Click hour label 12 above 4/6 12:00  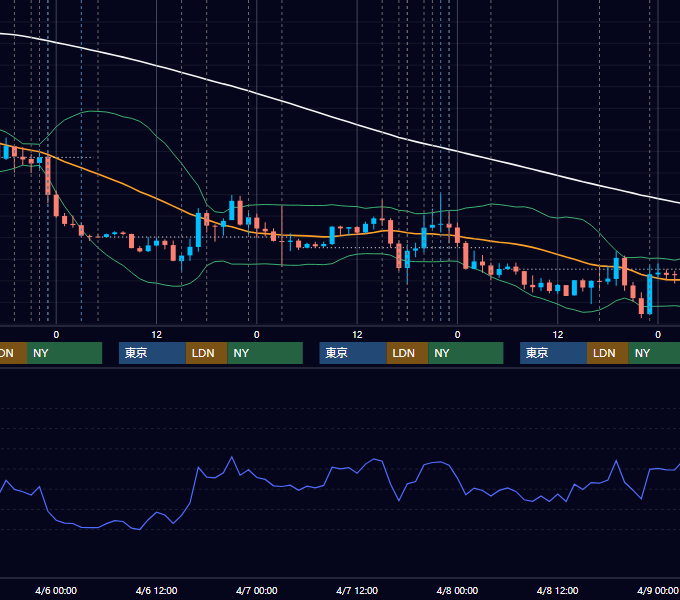click(x=157, y=335)
